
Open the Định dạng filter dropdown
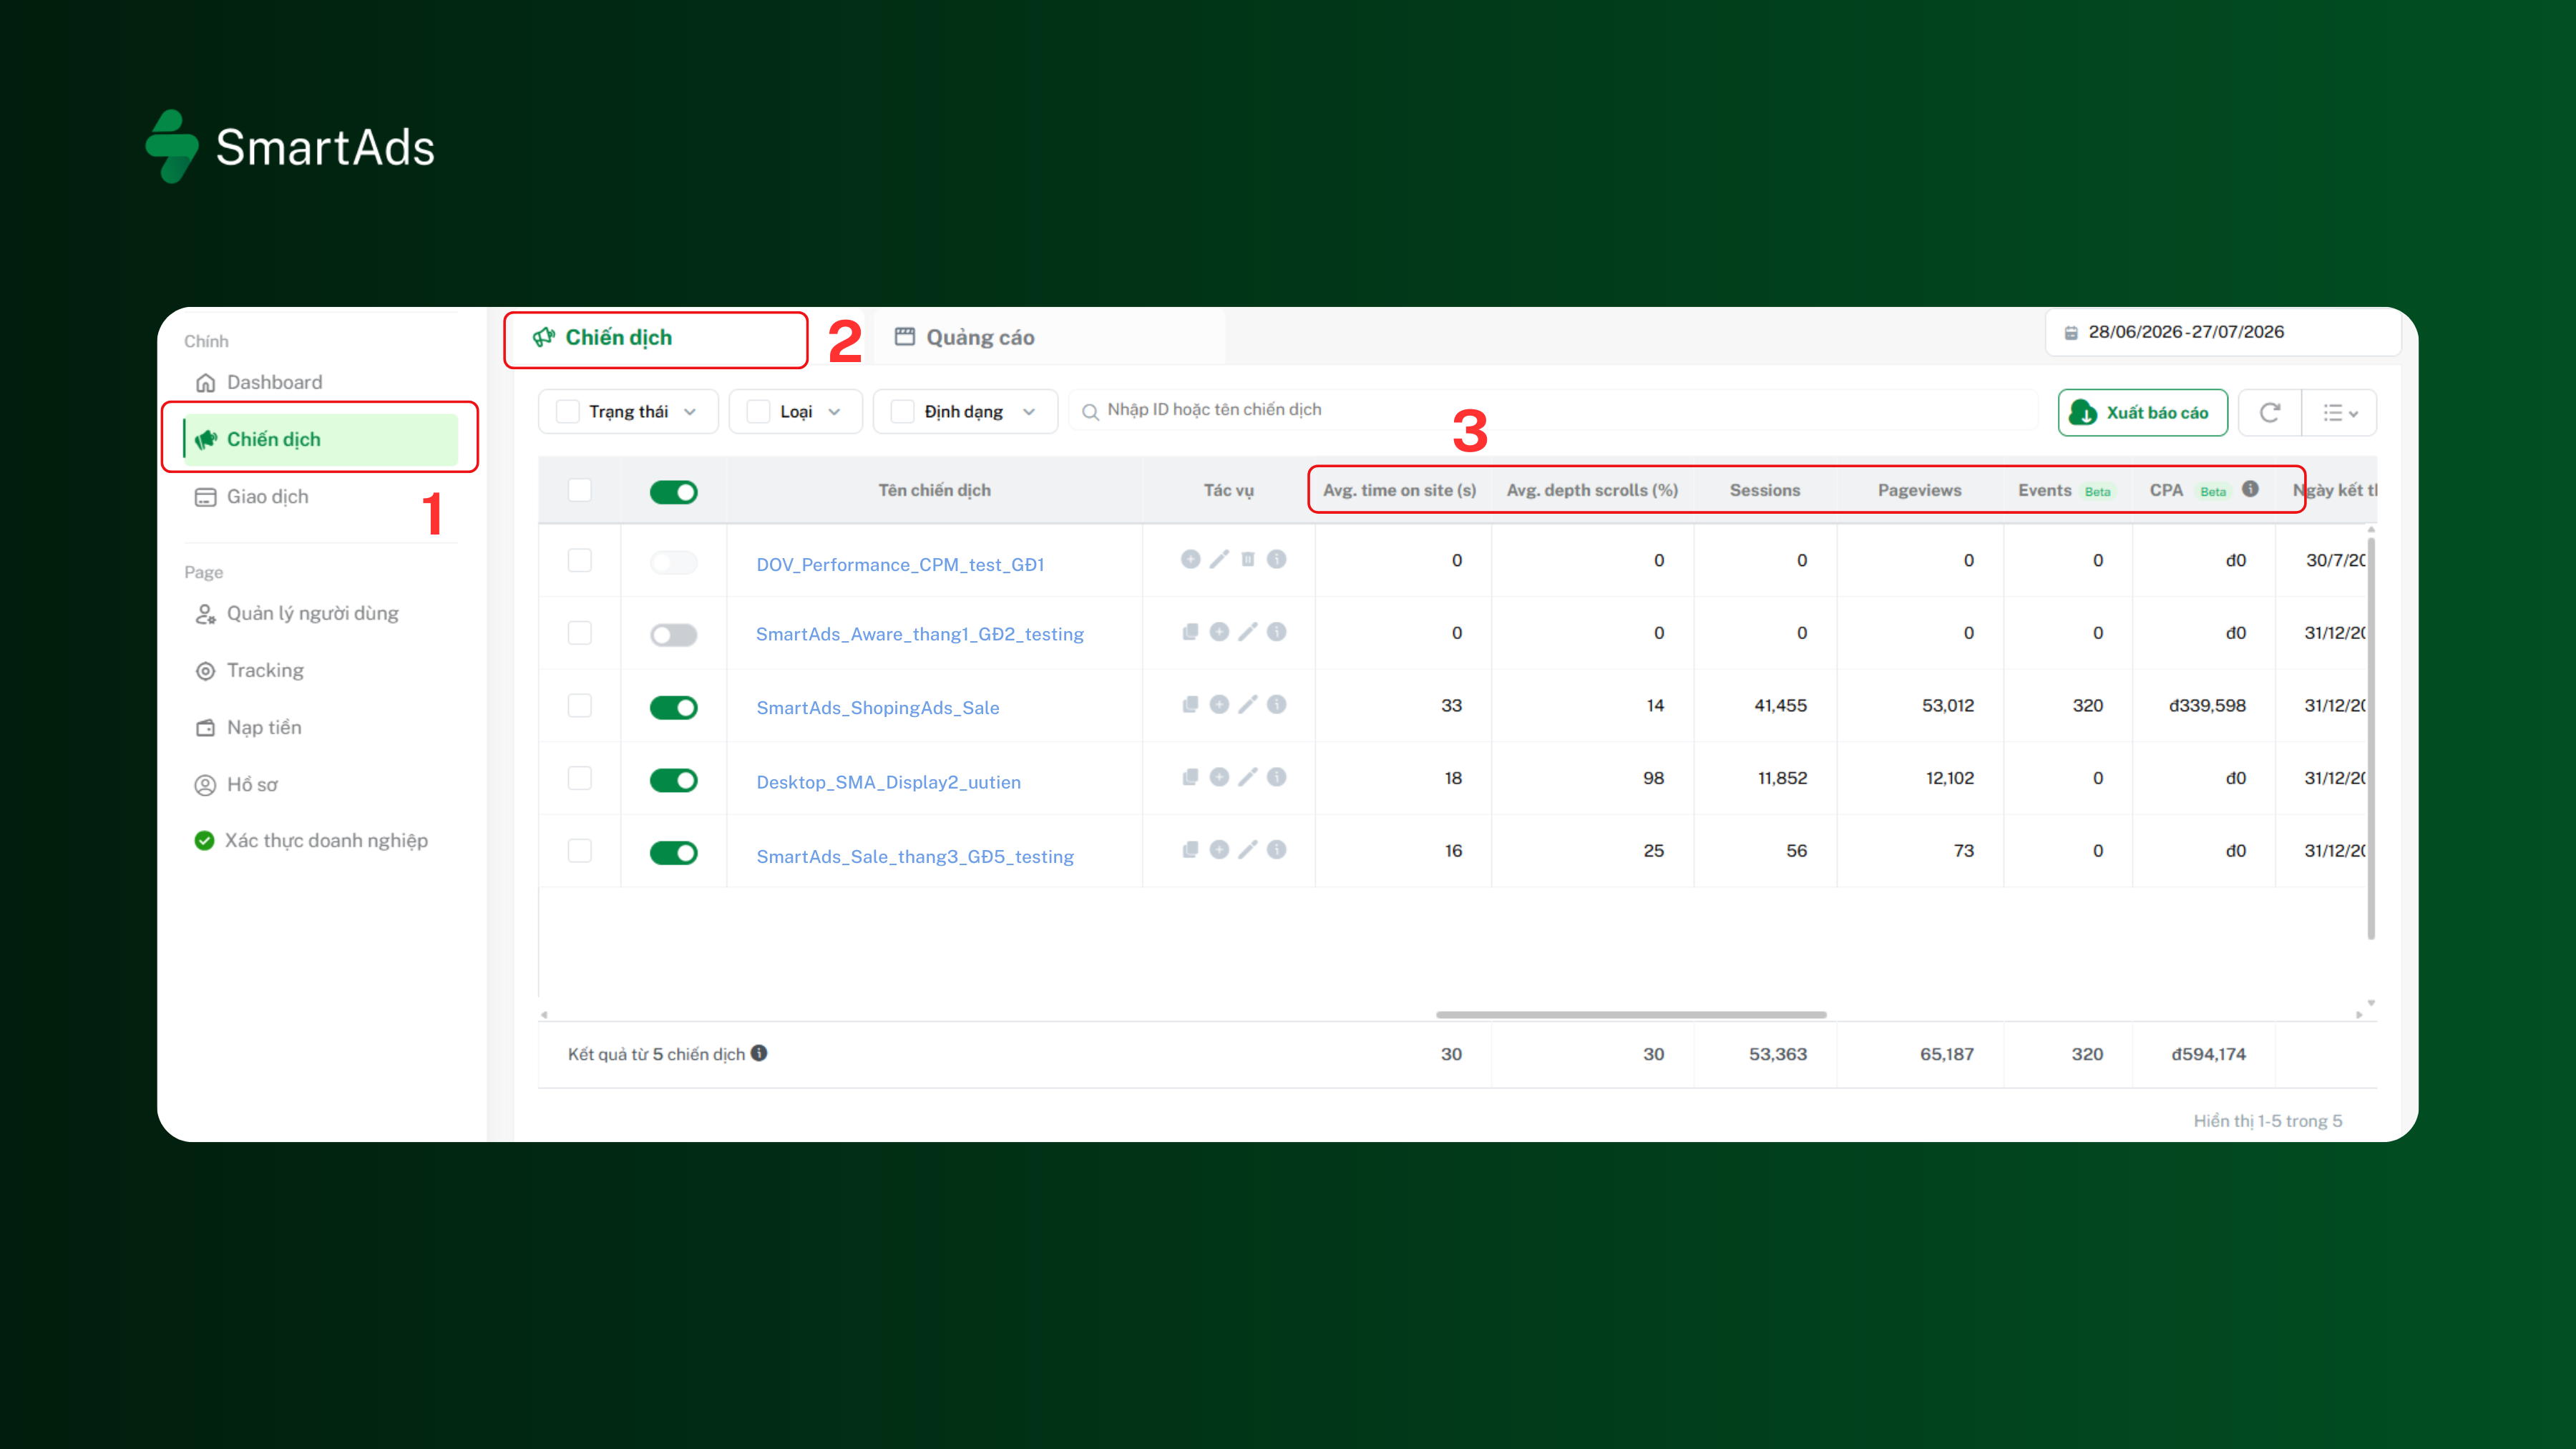(x=965, y=412)
